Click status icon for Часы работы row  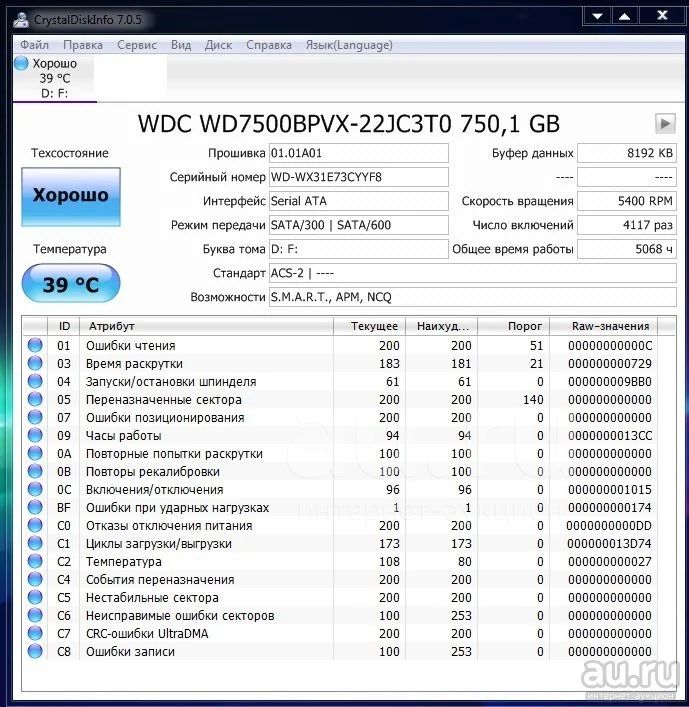(x=35, y=436)
